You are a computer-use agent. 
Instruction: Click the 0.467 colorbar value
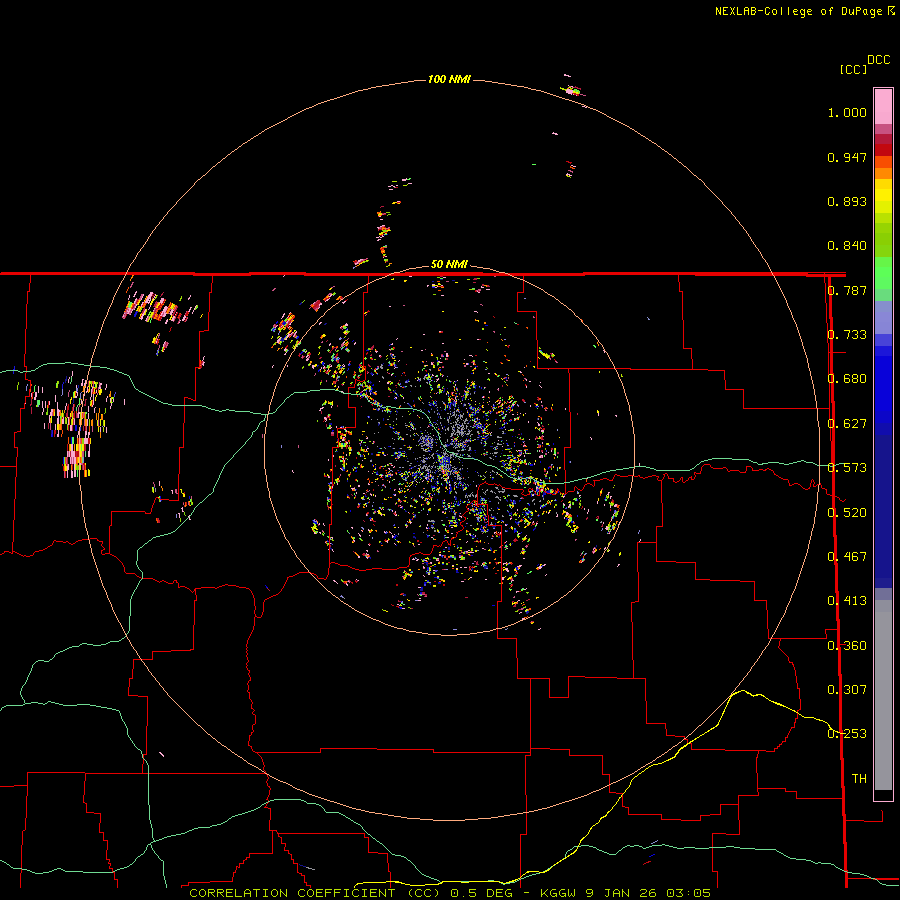[x=847, y=557]
